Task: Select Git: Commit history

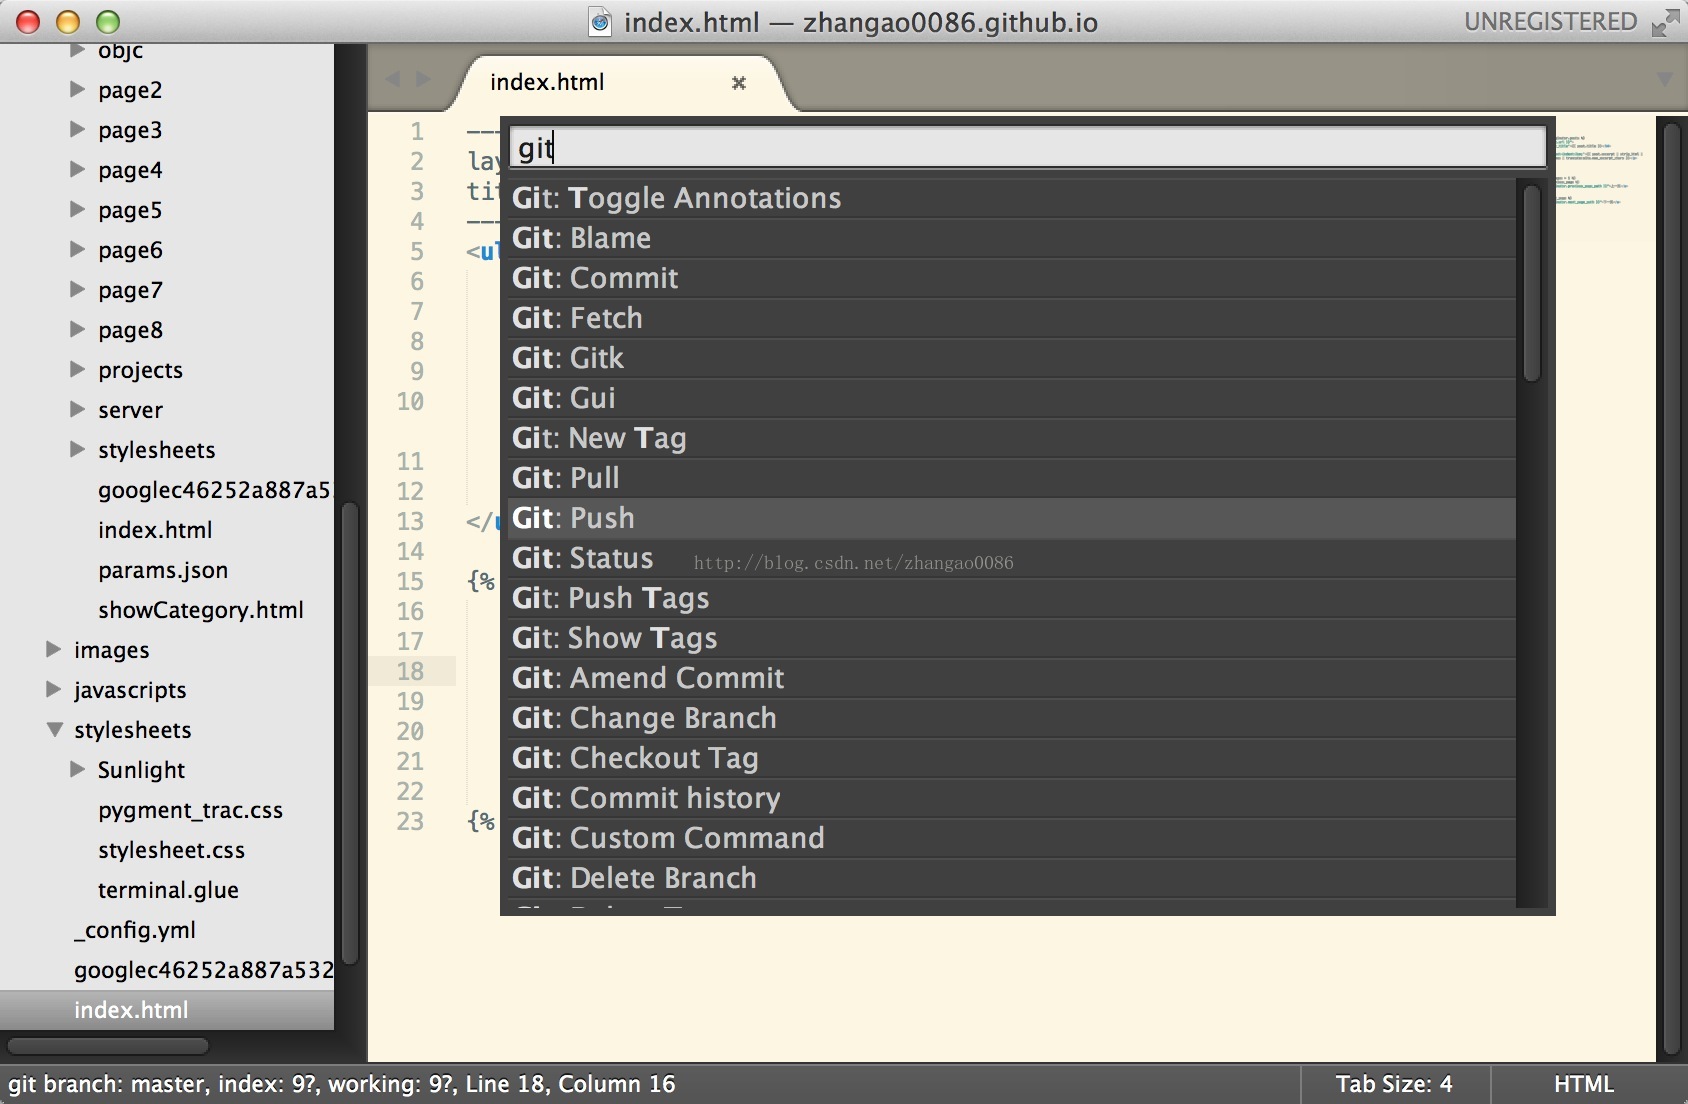Action: pyautogui.click(x=1012, y=798)
